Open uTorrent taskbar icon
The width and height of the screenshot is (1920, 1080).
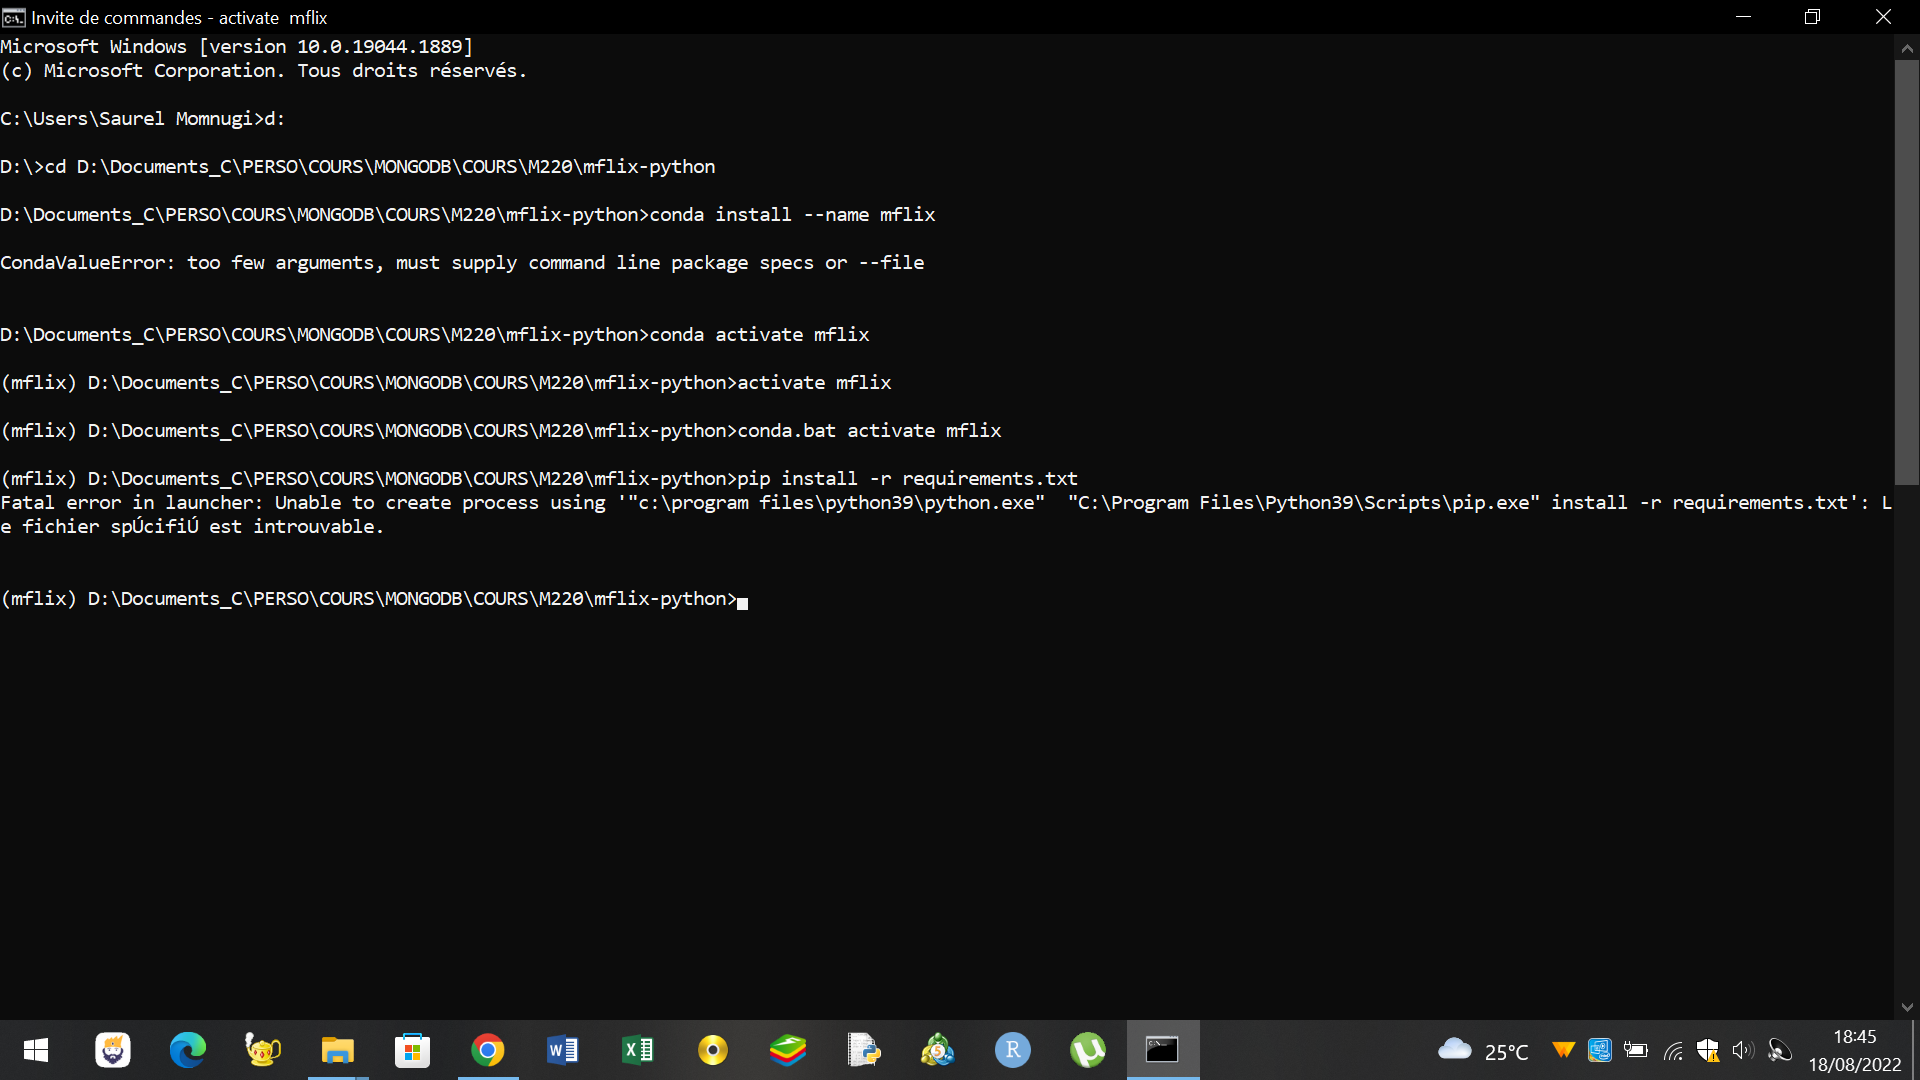coord(1088,1050)
